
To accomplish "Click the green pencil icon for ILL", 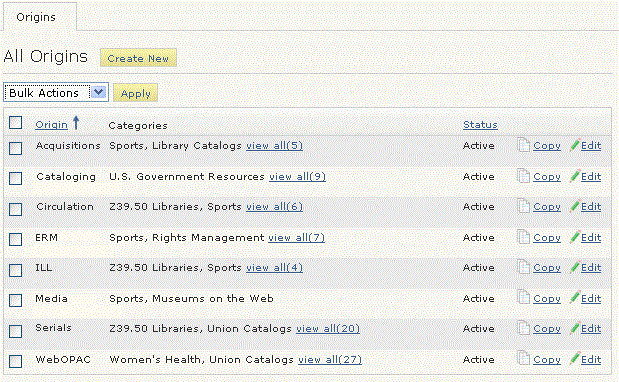I will tap(574, 267).
